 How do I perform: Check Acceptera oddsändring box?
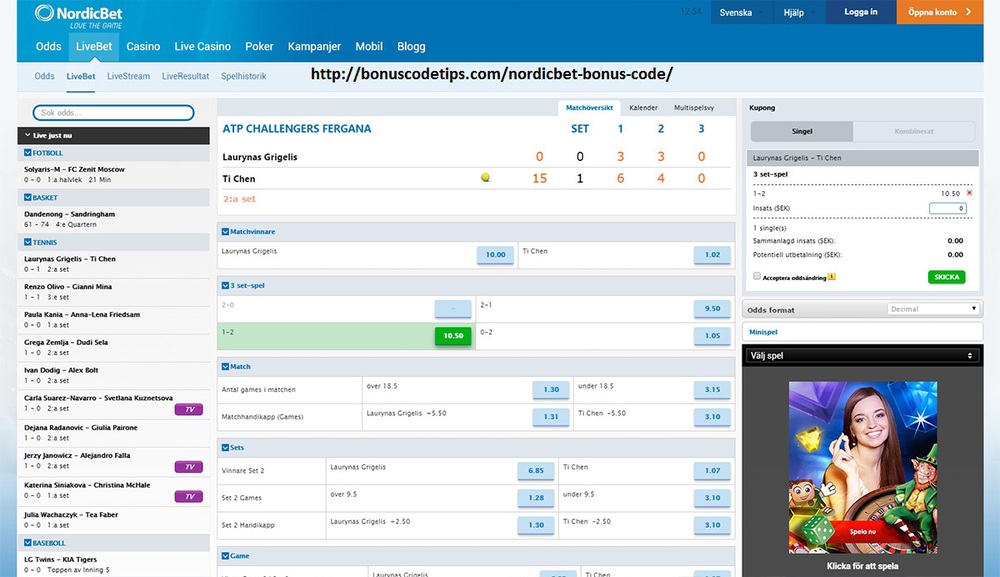pyautogui.click(x=757, y=276)
